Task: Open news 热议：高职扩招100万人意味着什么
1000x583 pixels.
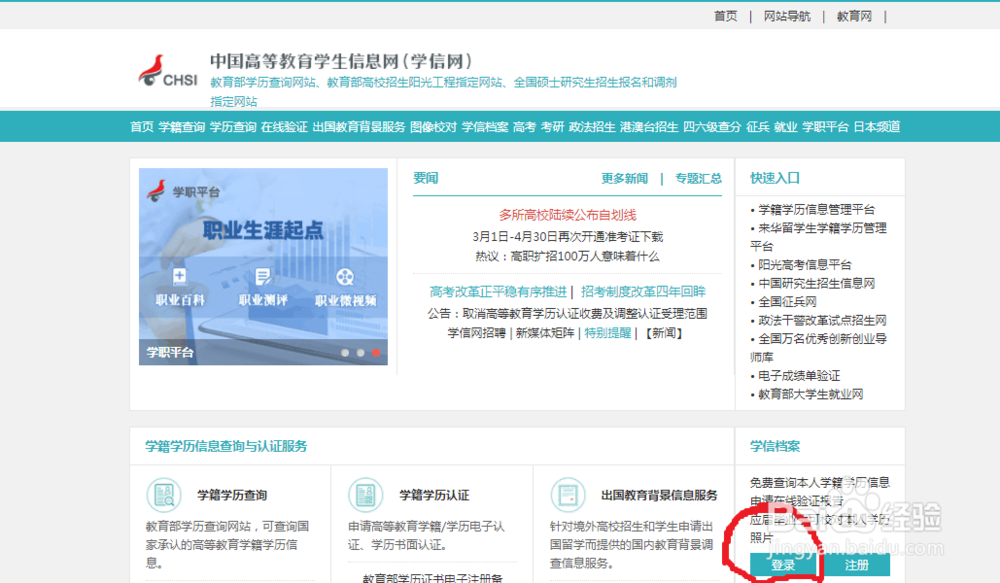Action: (x=568, y=256)
